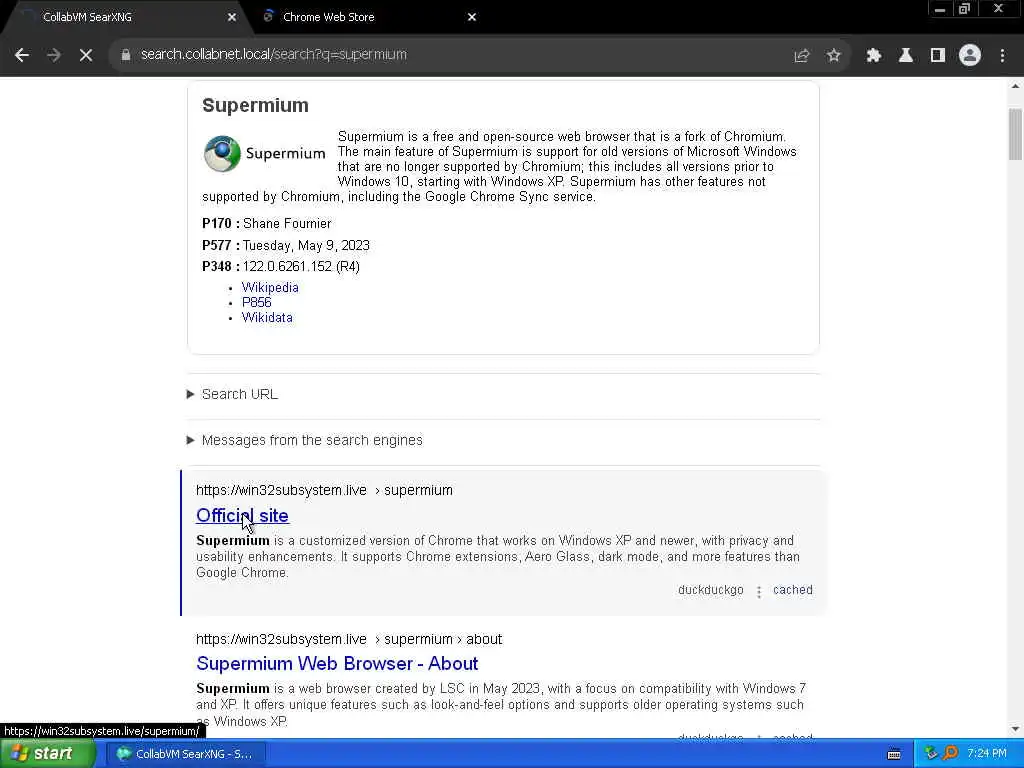1024x768 pixels.
Task: Click the orange magnifier tray icon
Action: coord(950,754)
